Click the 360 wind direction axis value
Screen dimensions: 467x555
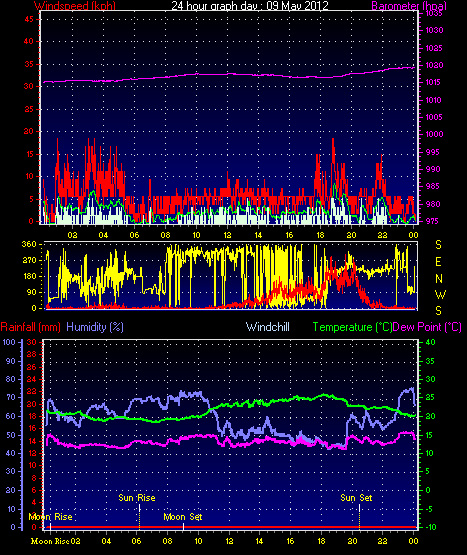(x=29, y=244)
